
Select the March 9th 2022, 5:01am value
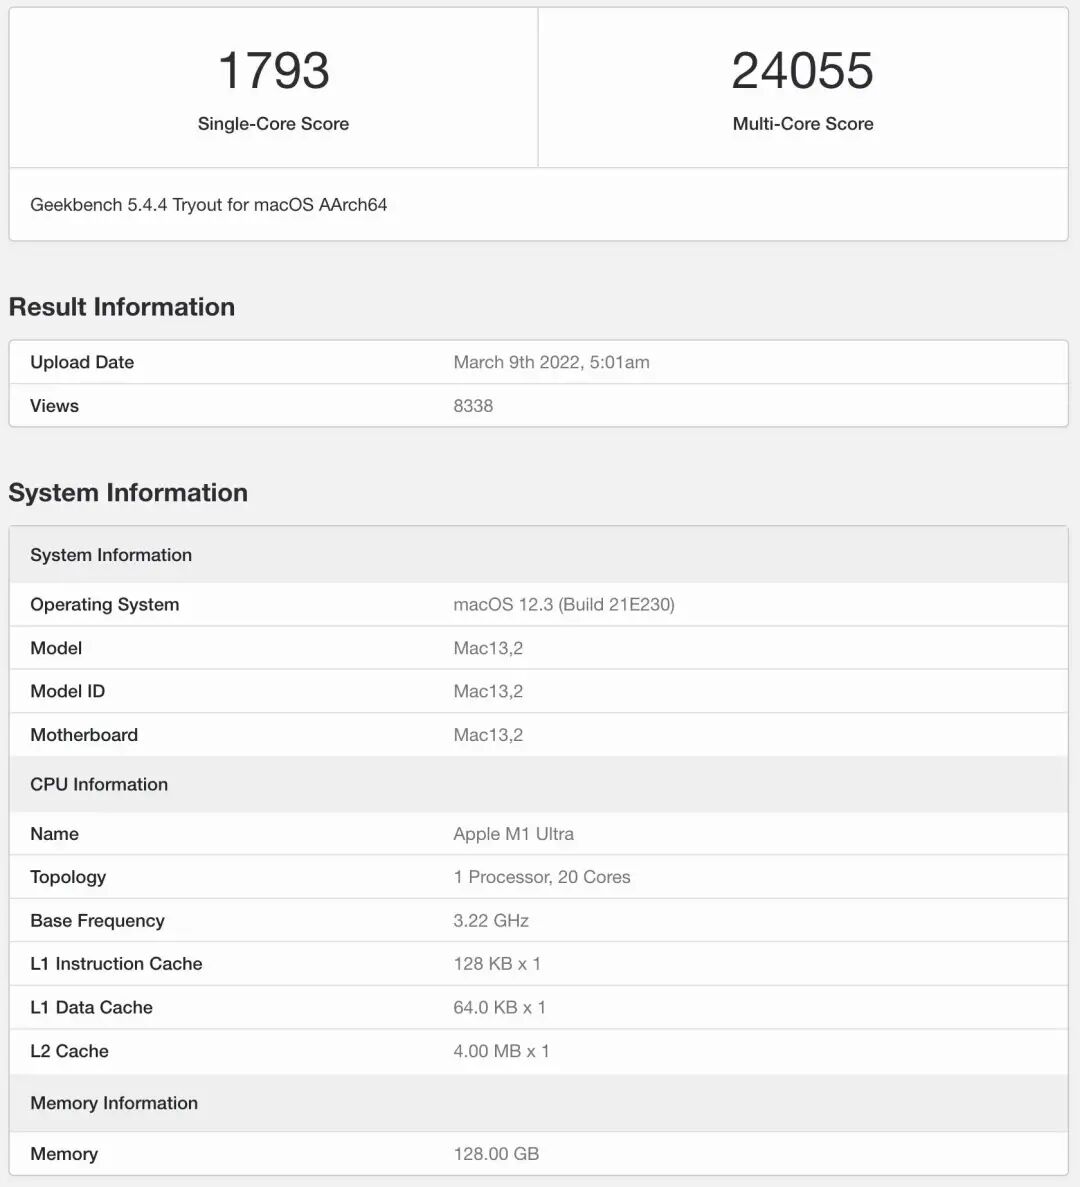551,362
